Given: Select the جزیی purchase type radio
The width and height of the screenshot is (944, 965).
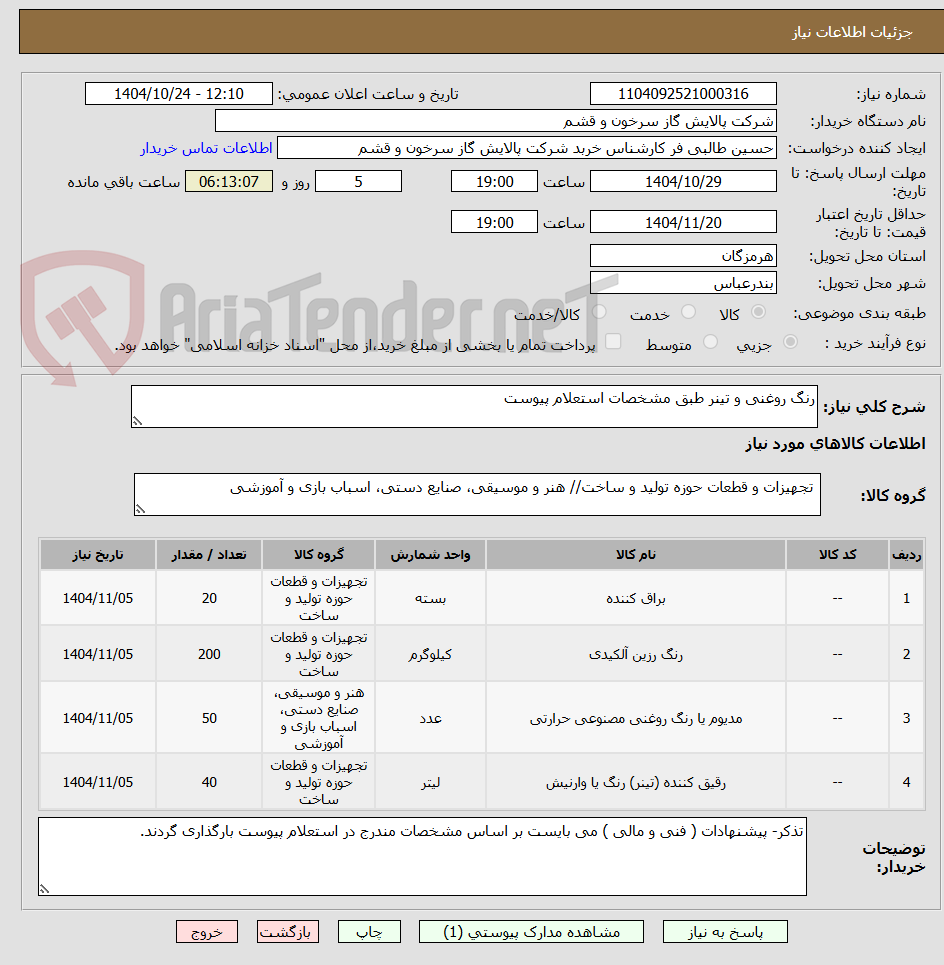Looking at the screenshot, I should point(790,342).
